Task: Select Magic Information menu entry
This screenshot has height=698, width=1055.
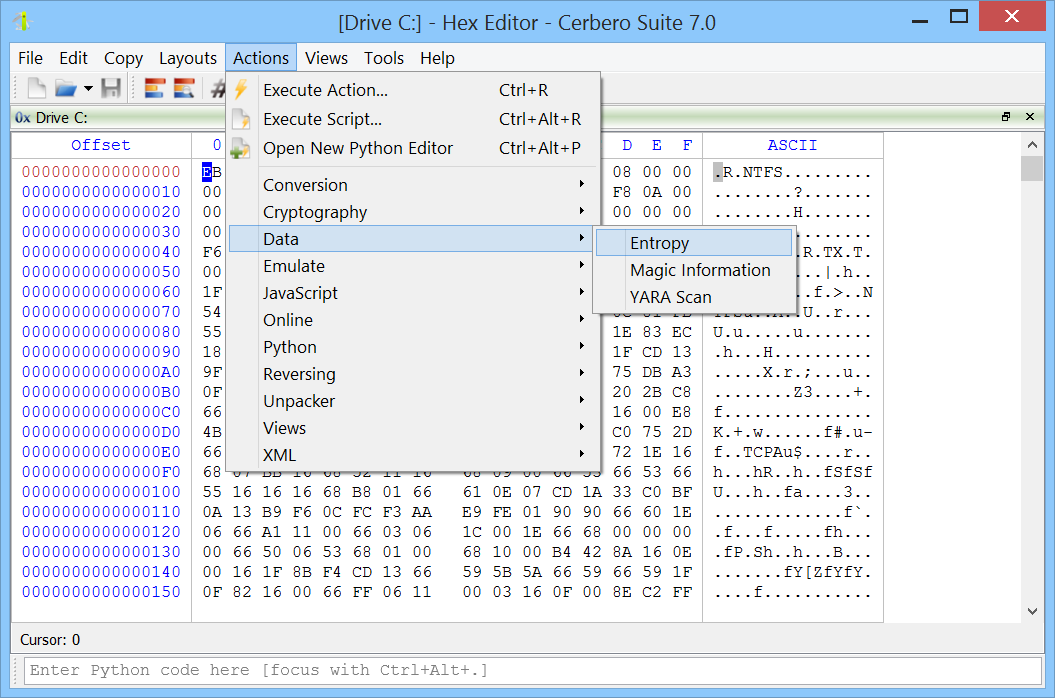Action: pos(700,270)
